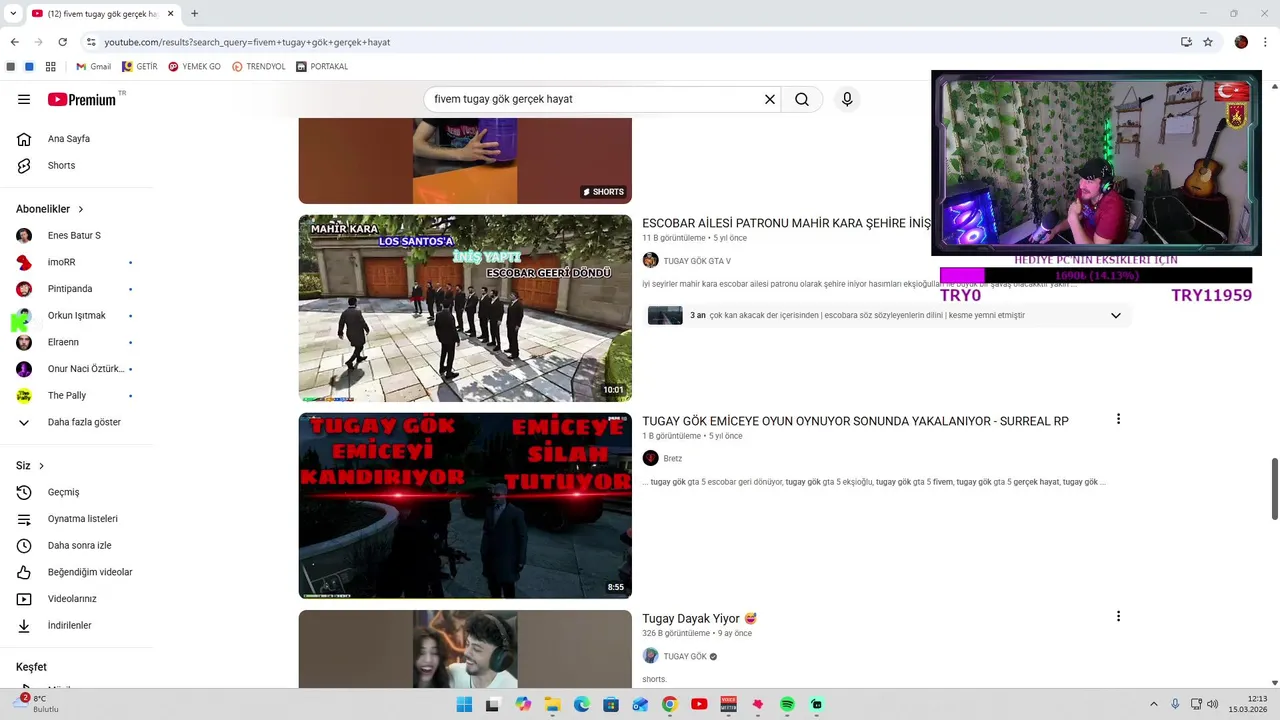Screen dimensions: 1280x720
Task: Click the YouTube Premium logo
Action: [x=84, y=99]
